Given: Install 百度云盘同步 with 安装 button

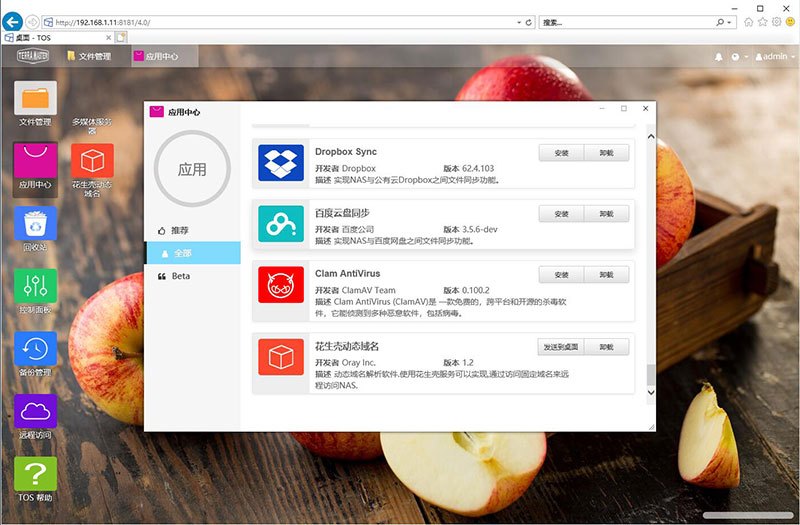Looking at the screenshot, I should click(x=561, y=214).
